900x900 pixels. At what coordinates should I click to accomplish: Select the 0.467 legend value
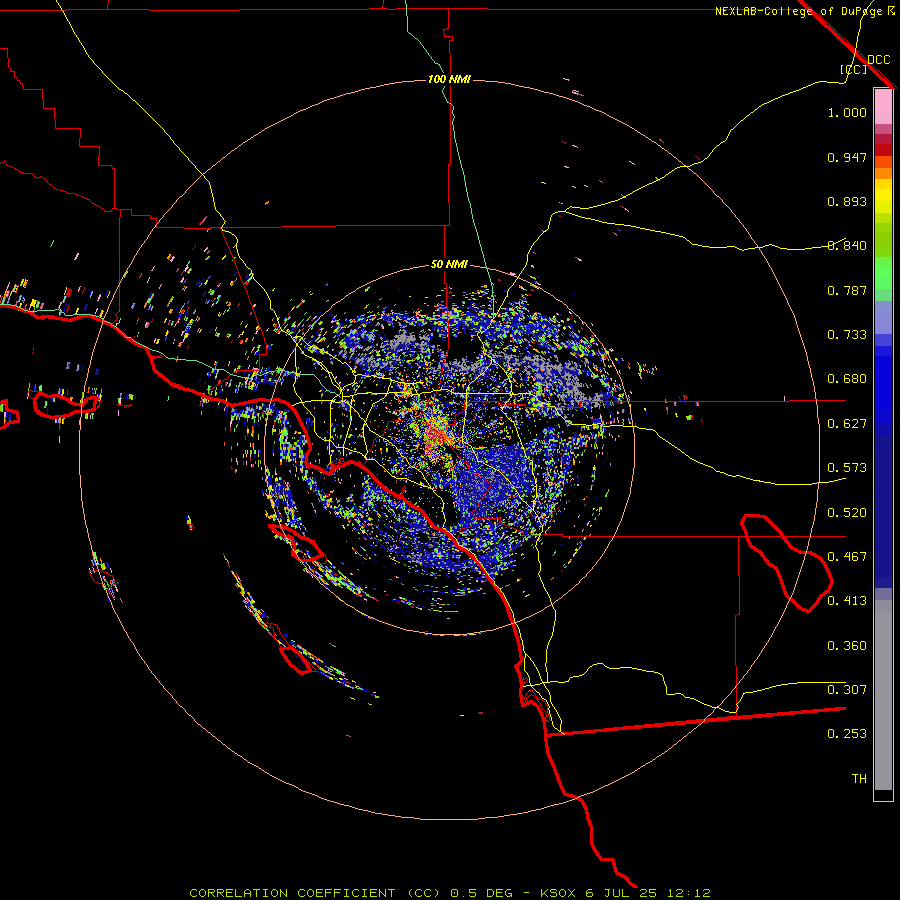click(x=847, y=557)
